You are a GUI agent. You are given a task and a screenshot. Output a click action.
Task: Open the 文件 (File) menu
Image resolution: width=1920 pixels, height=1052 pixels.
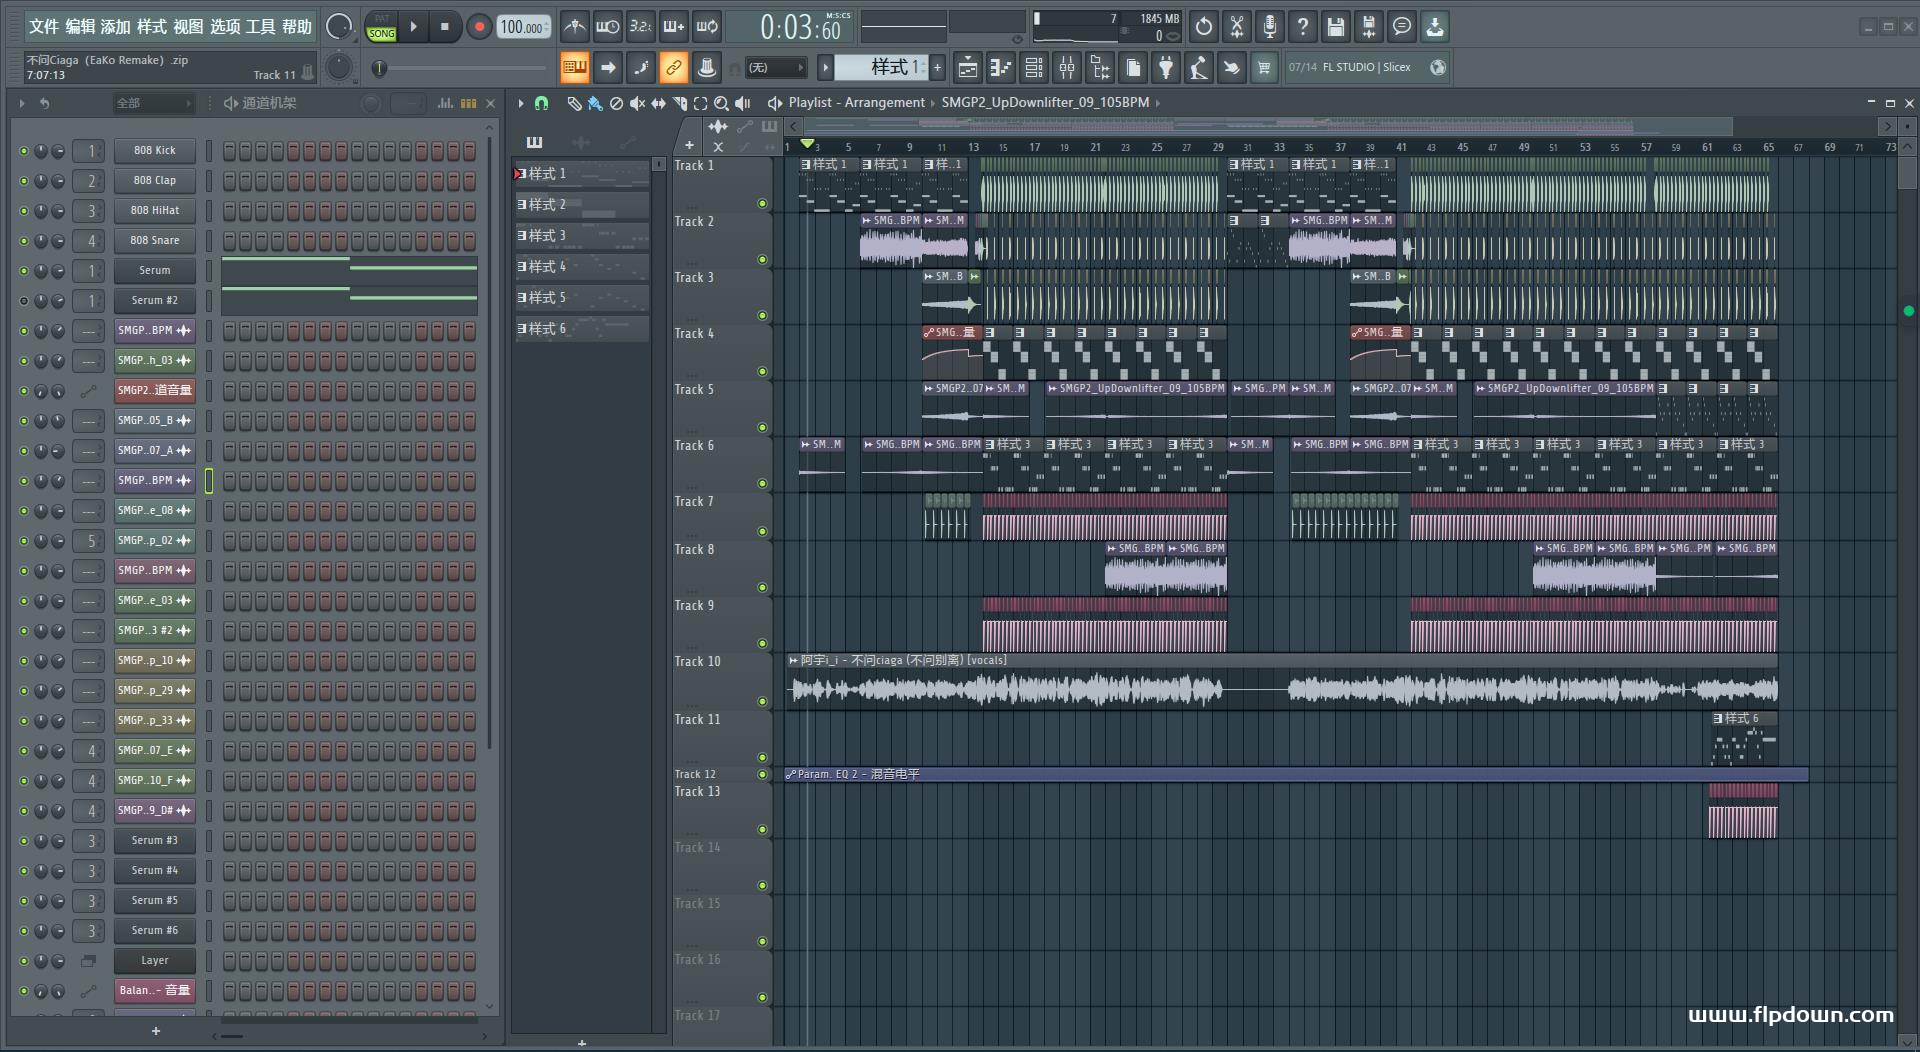(43, 27)
